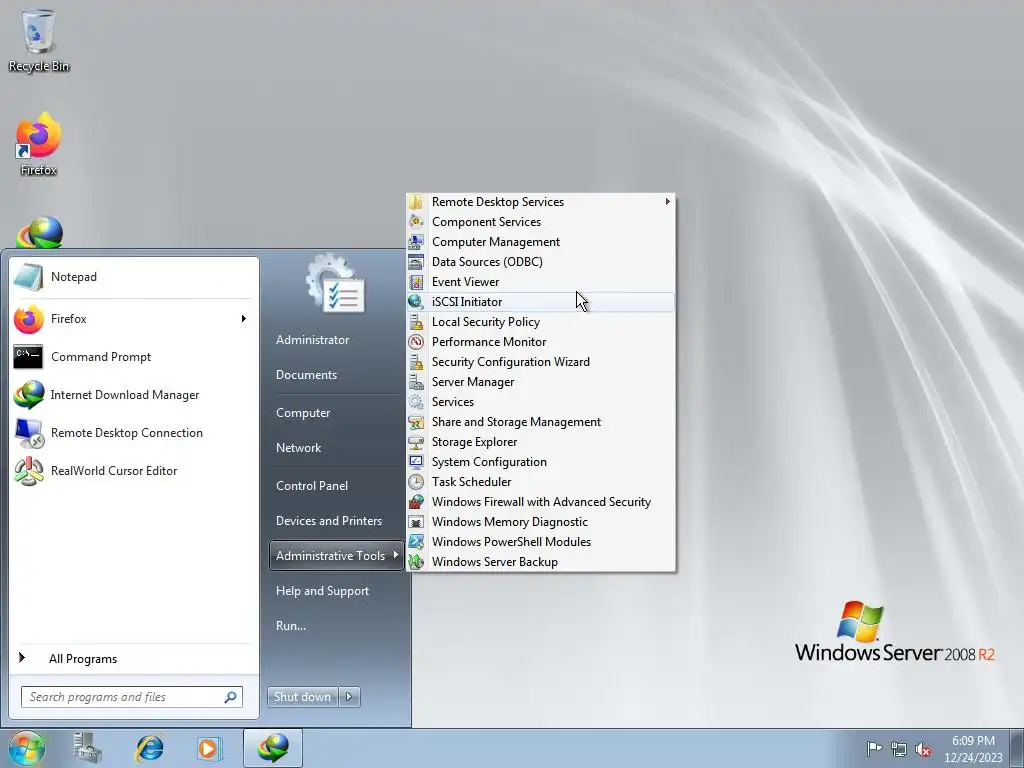Click the Data Sources (ODBC) icon
This screenshot has height=768, width=1024.
[416, 262]
